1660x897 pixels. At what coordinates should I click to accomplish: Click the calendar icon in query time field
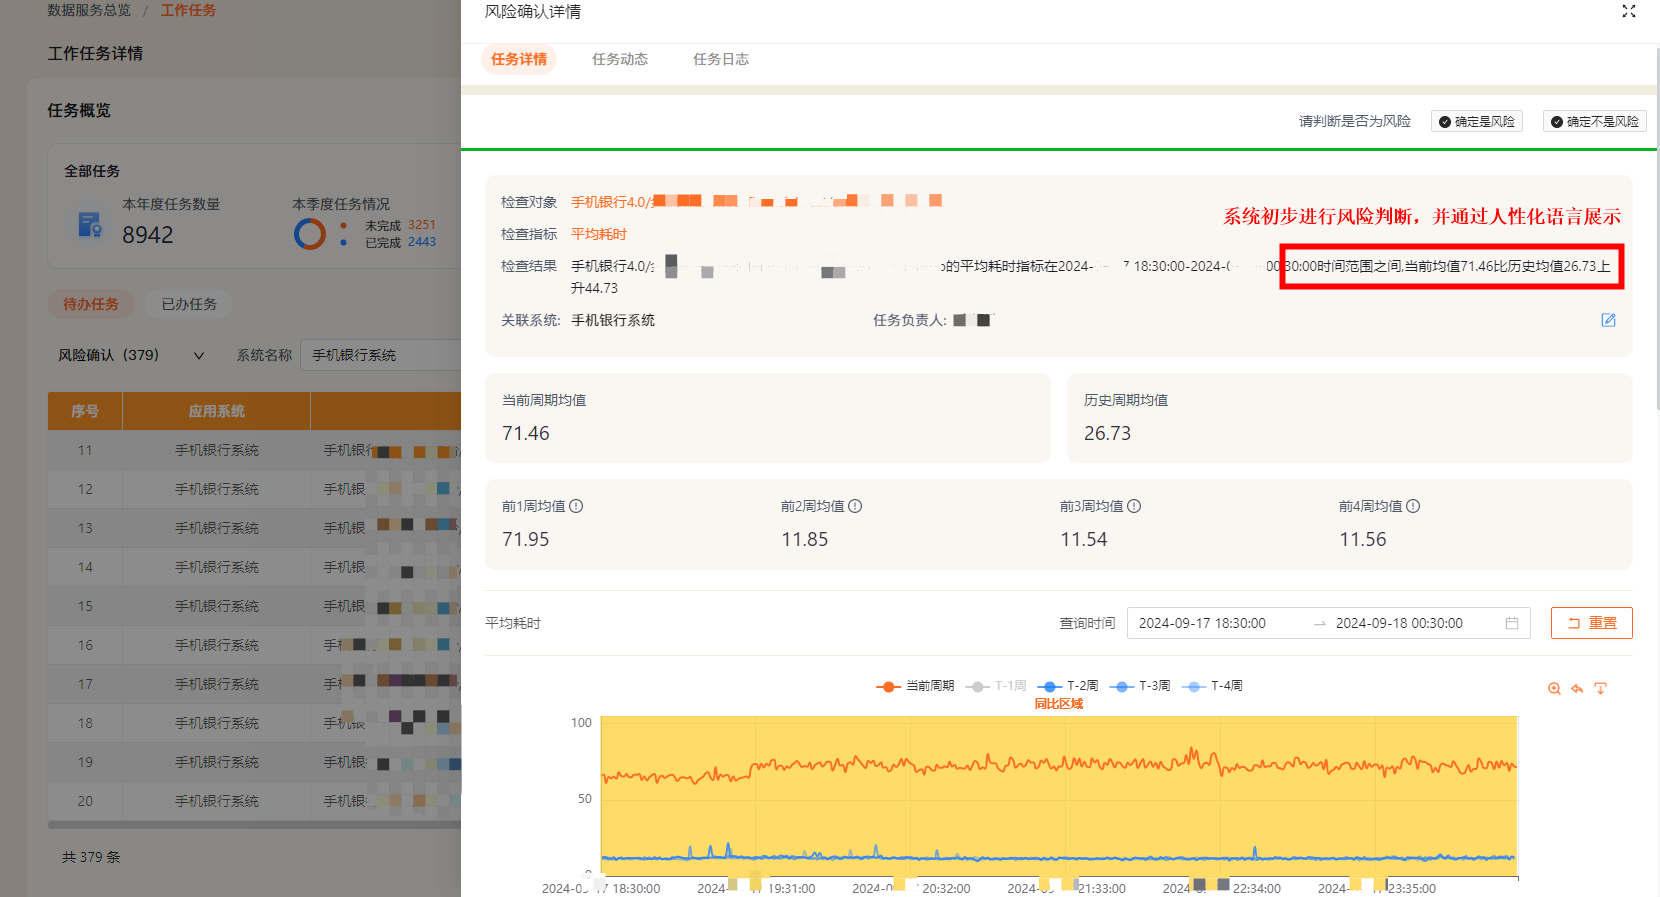[x=1512, y=623]
